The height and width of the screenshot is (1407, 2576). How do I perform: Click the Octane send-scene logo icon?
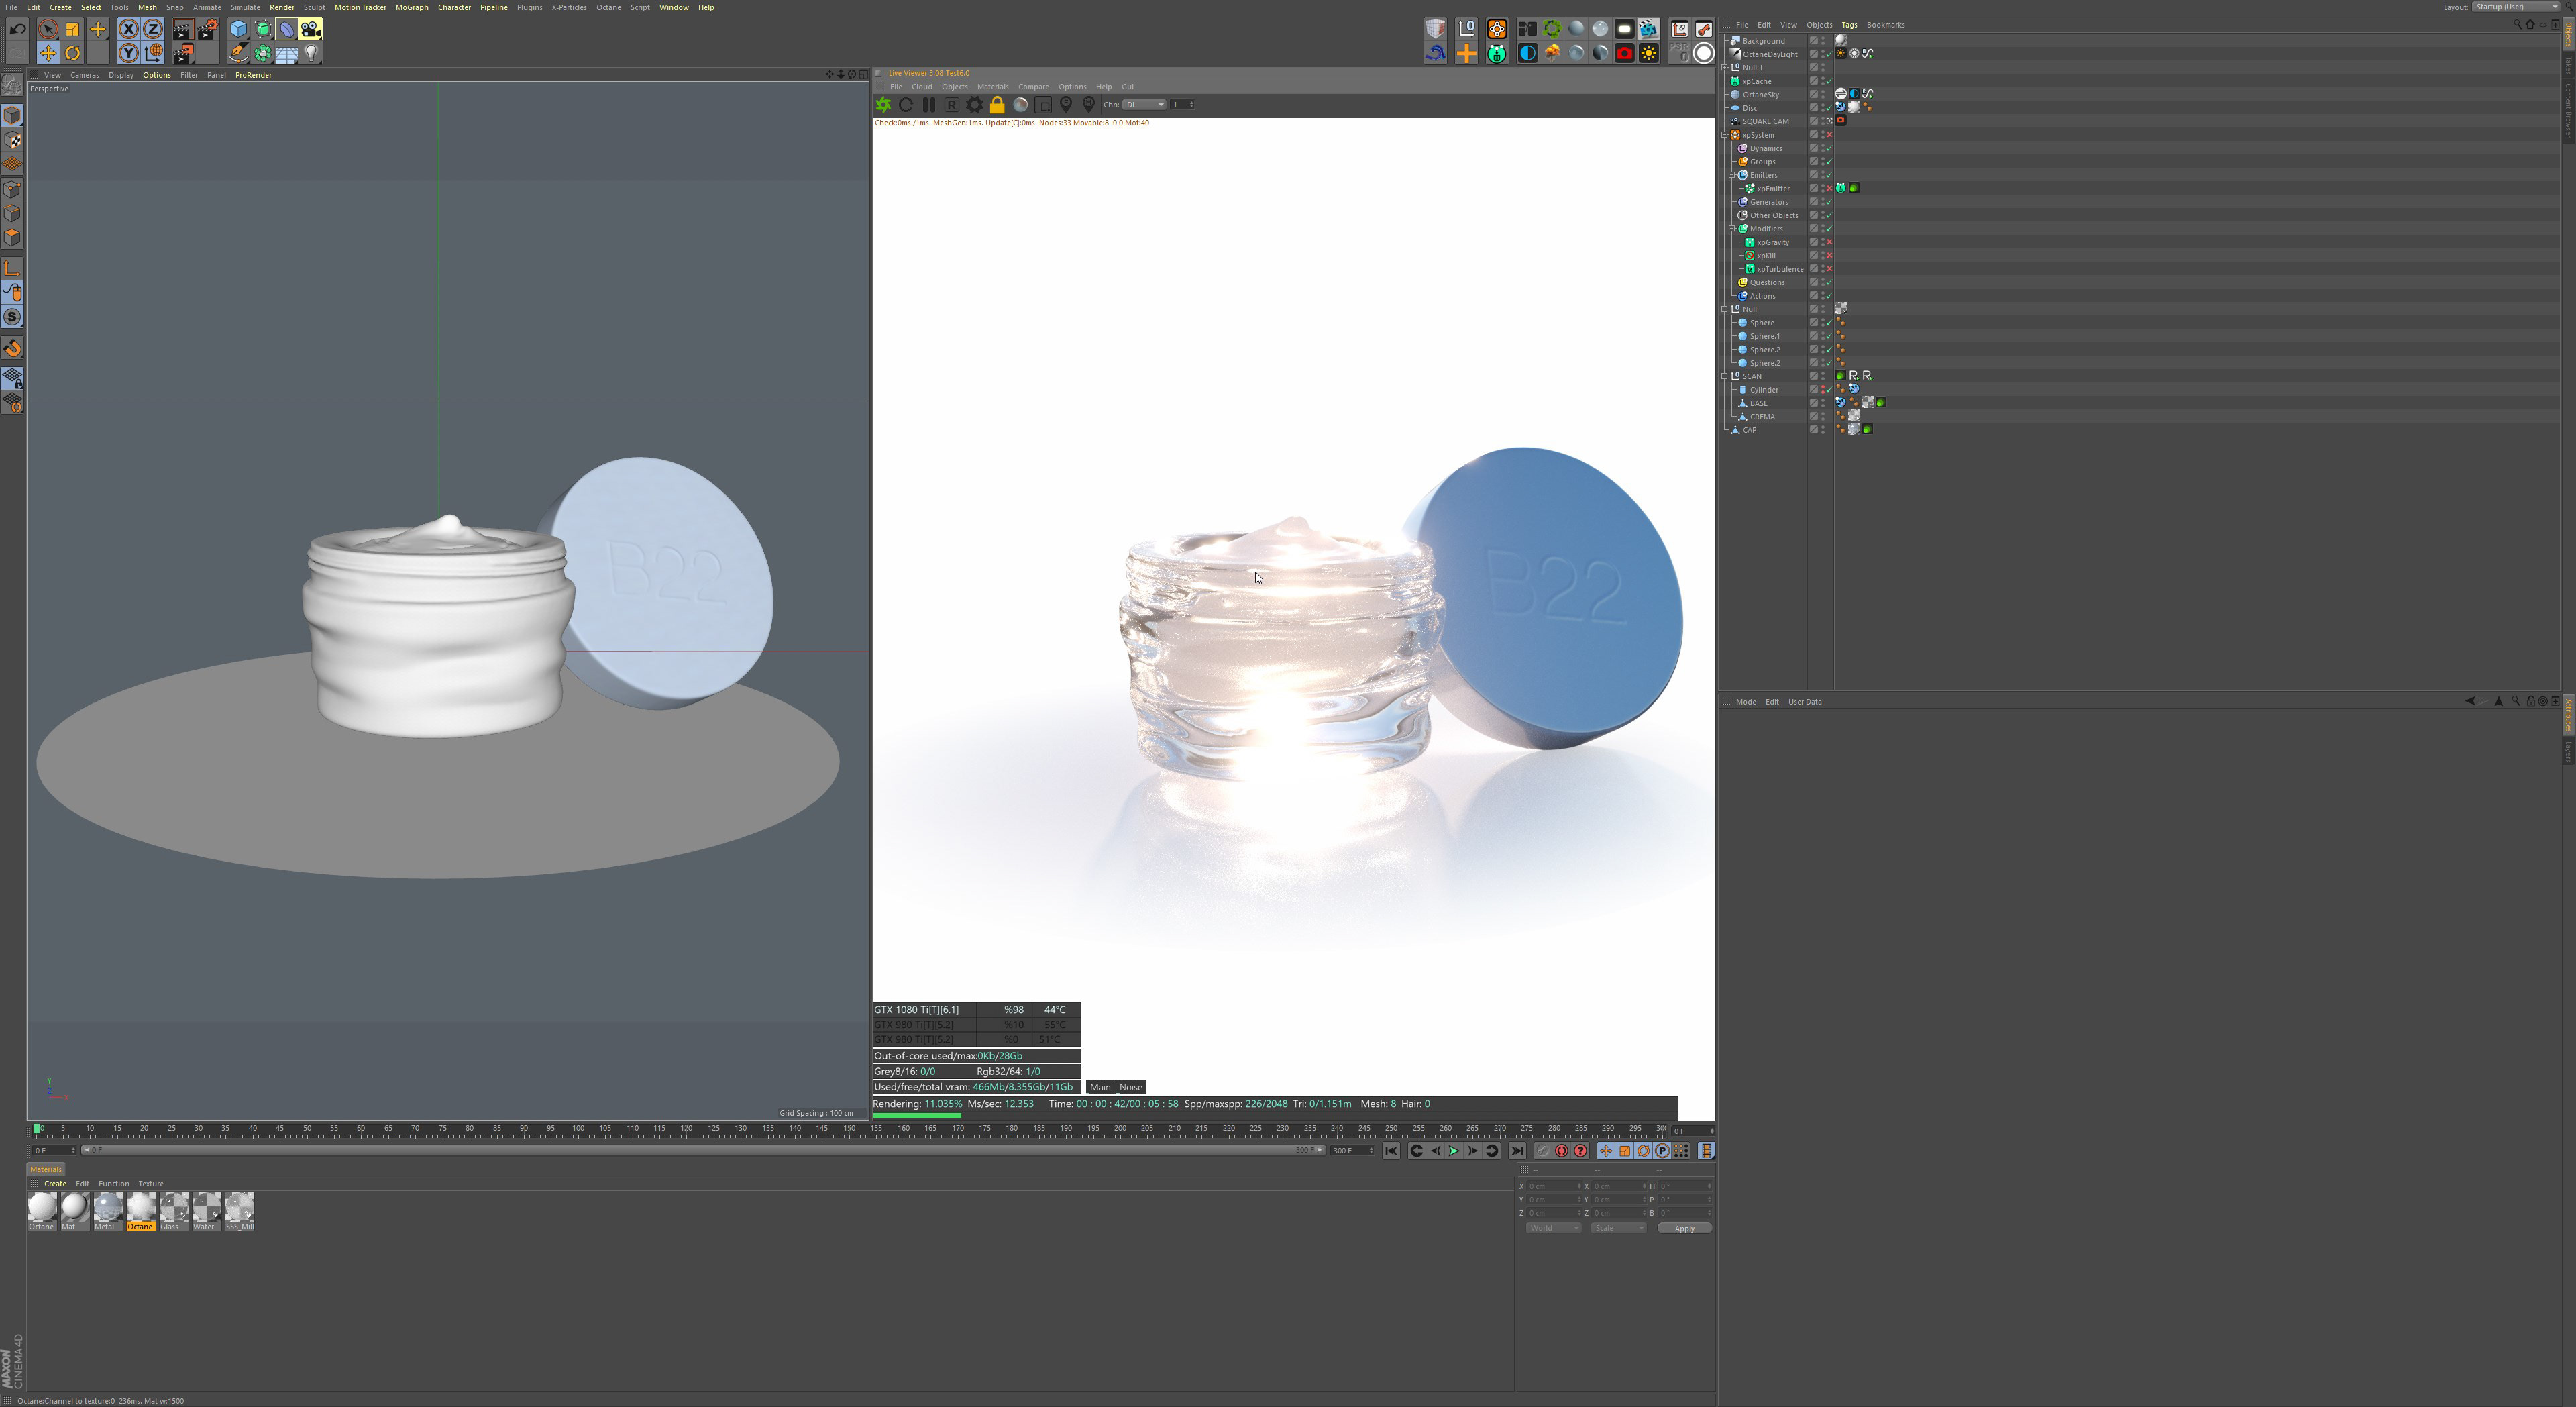(x=883, y=105)
